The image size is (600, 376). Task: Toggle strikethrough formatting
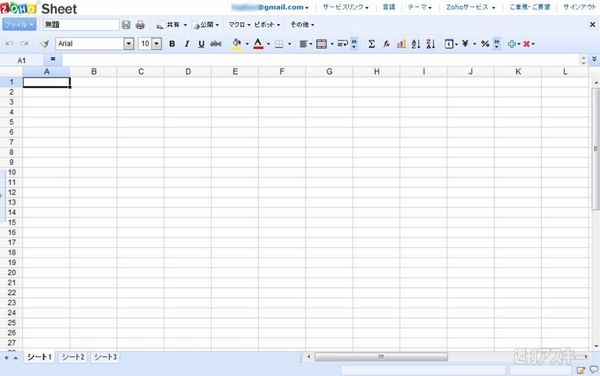(216, 44)
